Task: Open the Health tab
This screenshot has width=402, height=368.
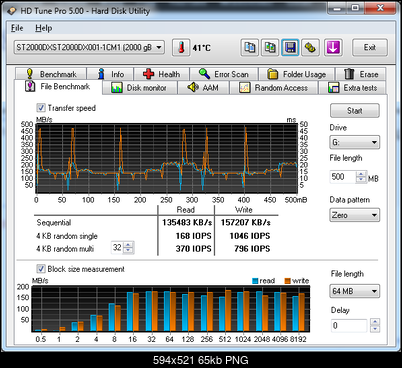Action: [162, 74]
